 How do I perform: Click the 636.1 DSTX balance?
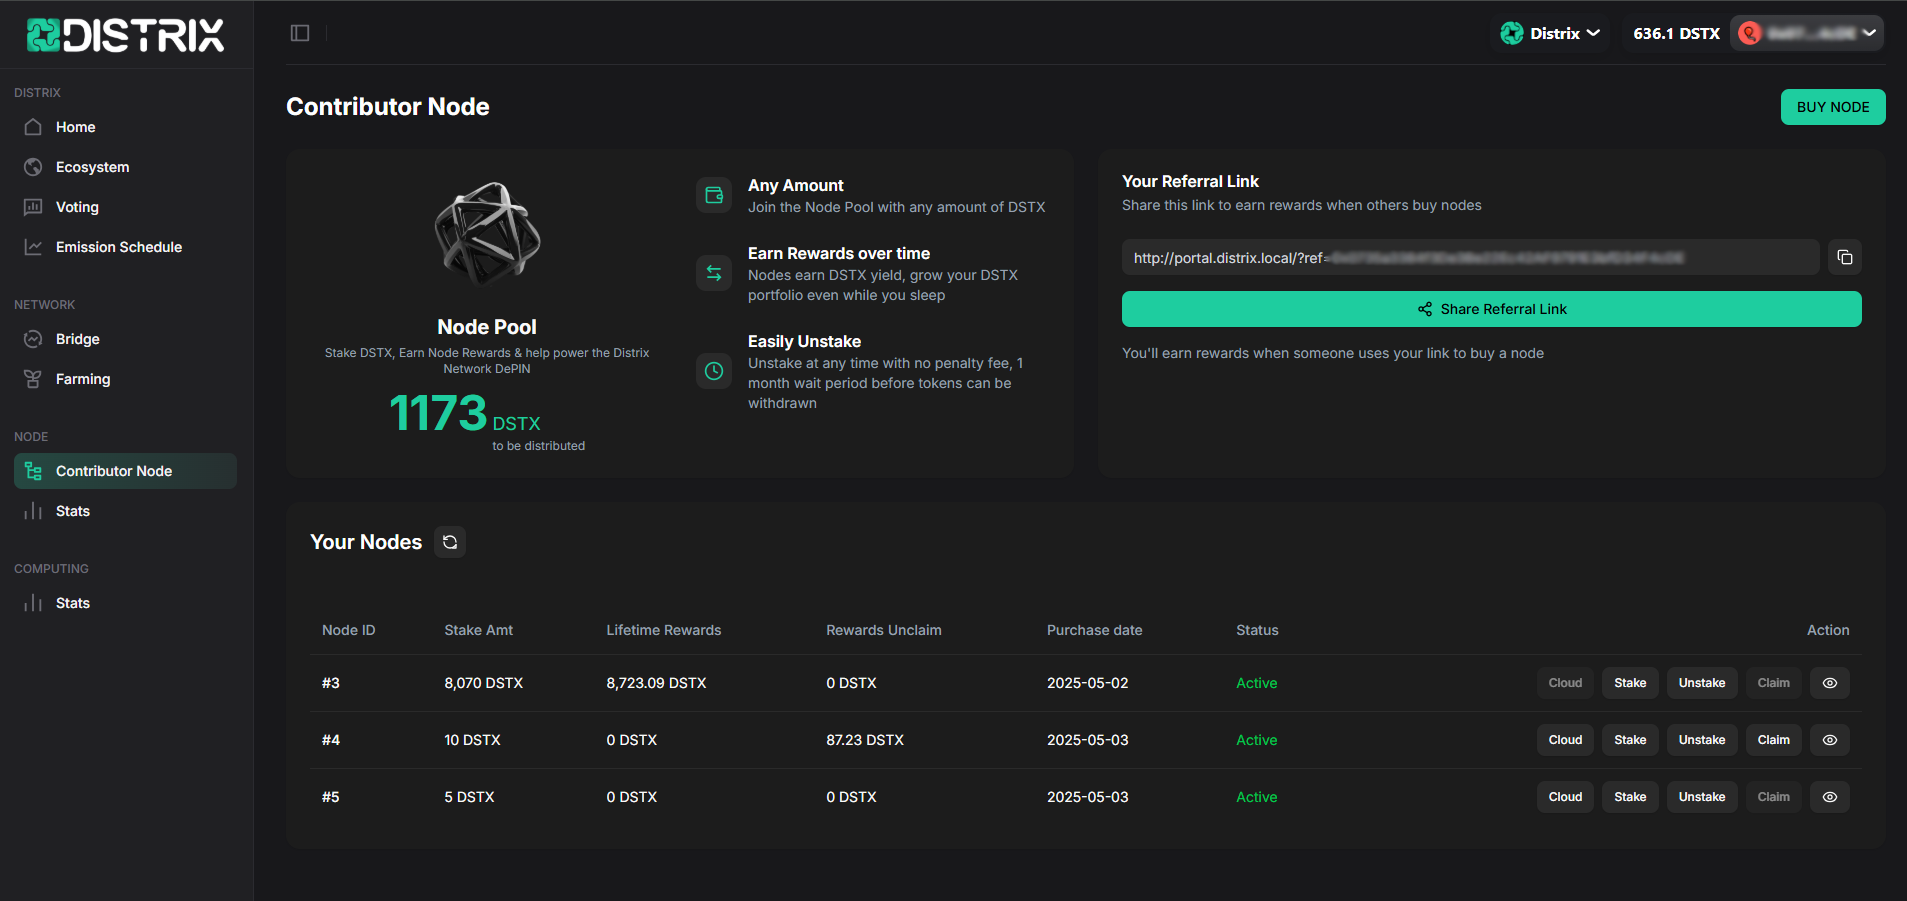(1676, 33)
